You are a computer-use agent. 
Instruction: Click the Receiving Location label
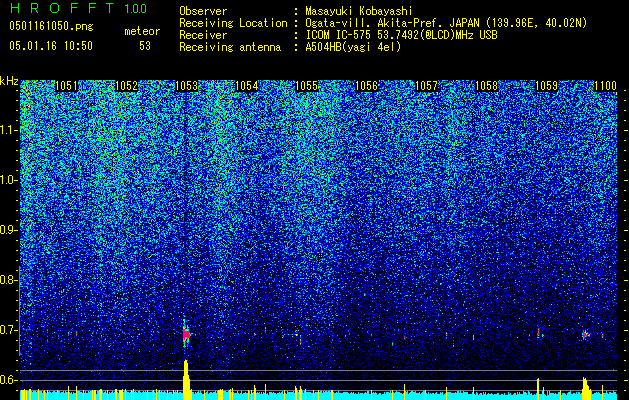233,23
